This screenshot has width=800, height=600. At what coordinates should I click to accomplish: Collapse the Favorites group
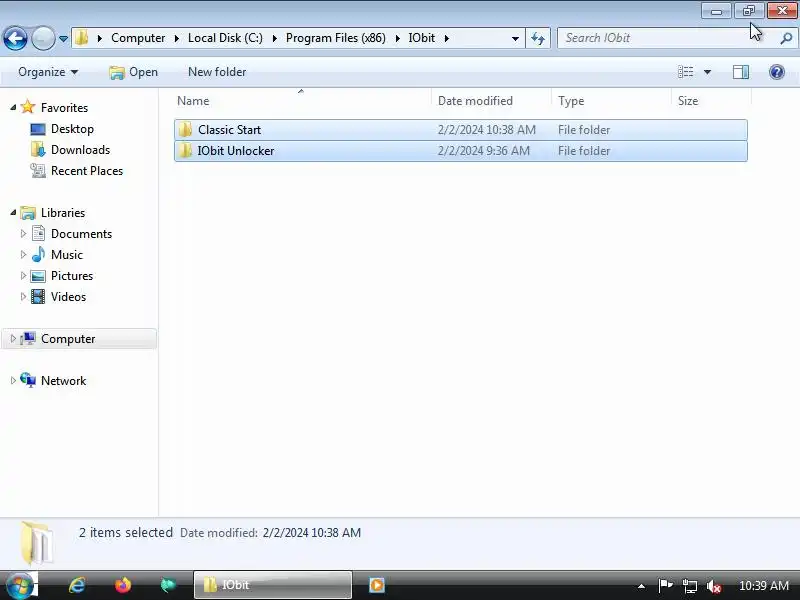coord(13,107)
